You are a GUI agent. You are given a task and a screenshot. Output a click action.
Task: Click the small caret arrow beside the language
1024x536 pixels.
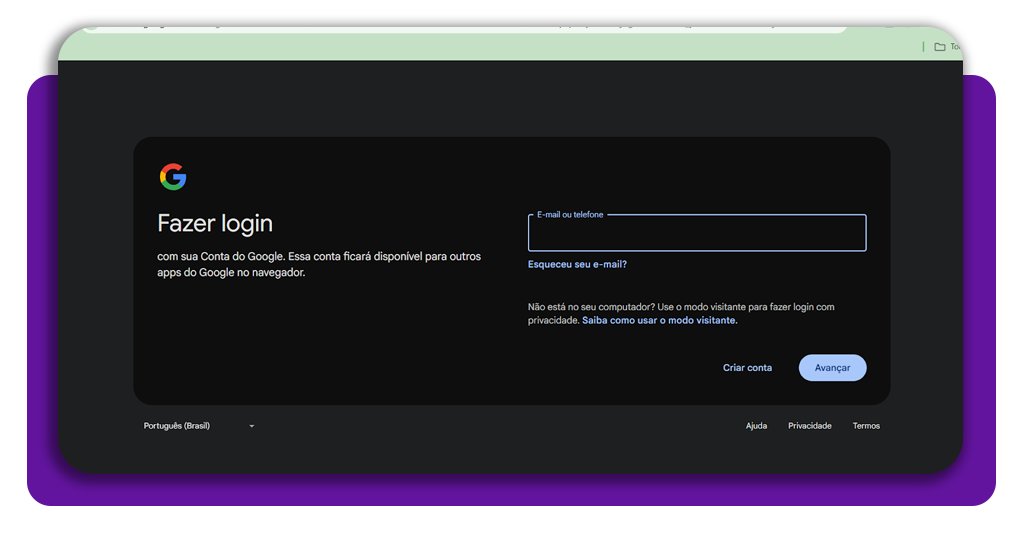click(x=251, y=426)
